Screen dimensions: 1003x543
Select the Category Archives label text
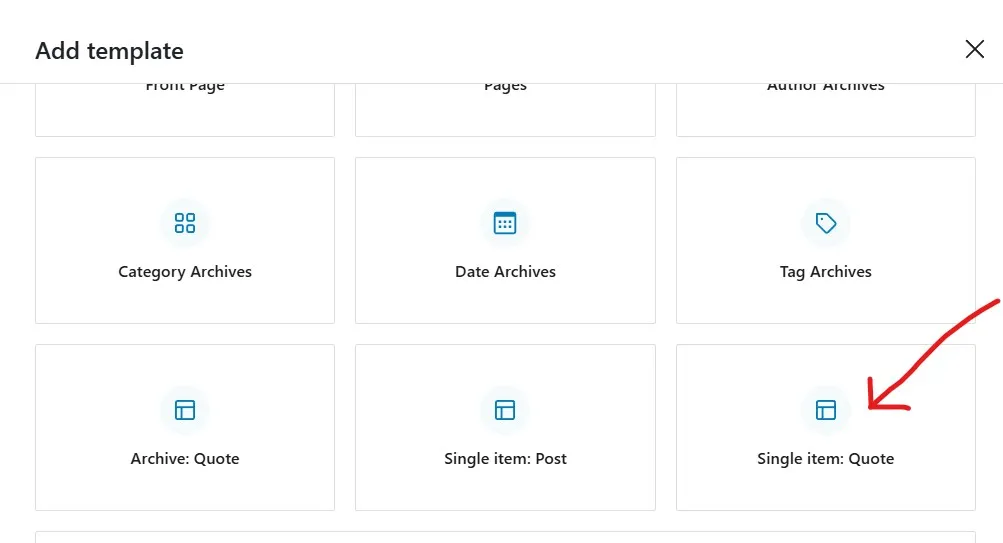coord(185,272)
